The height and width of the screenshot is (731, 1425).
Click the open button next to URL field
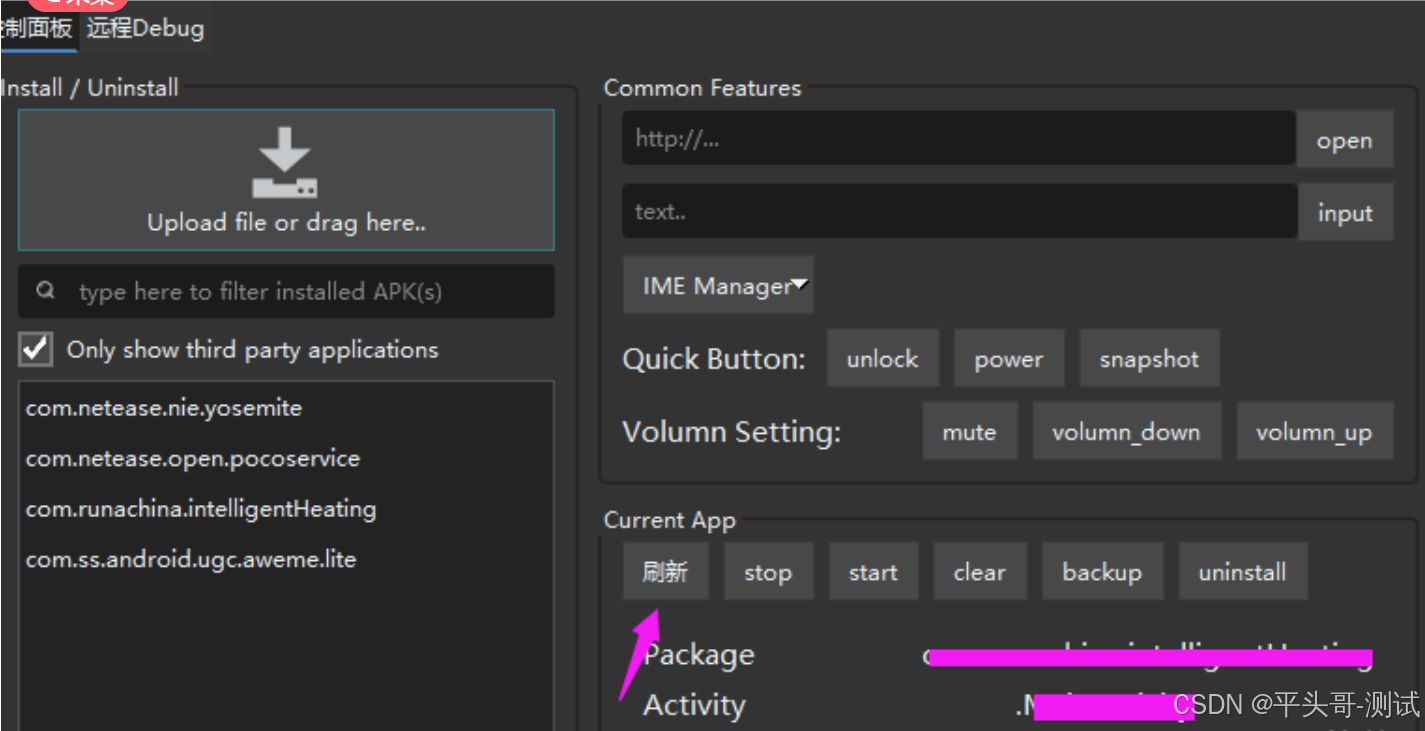coord(1345,140)
